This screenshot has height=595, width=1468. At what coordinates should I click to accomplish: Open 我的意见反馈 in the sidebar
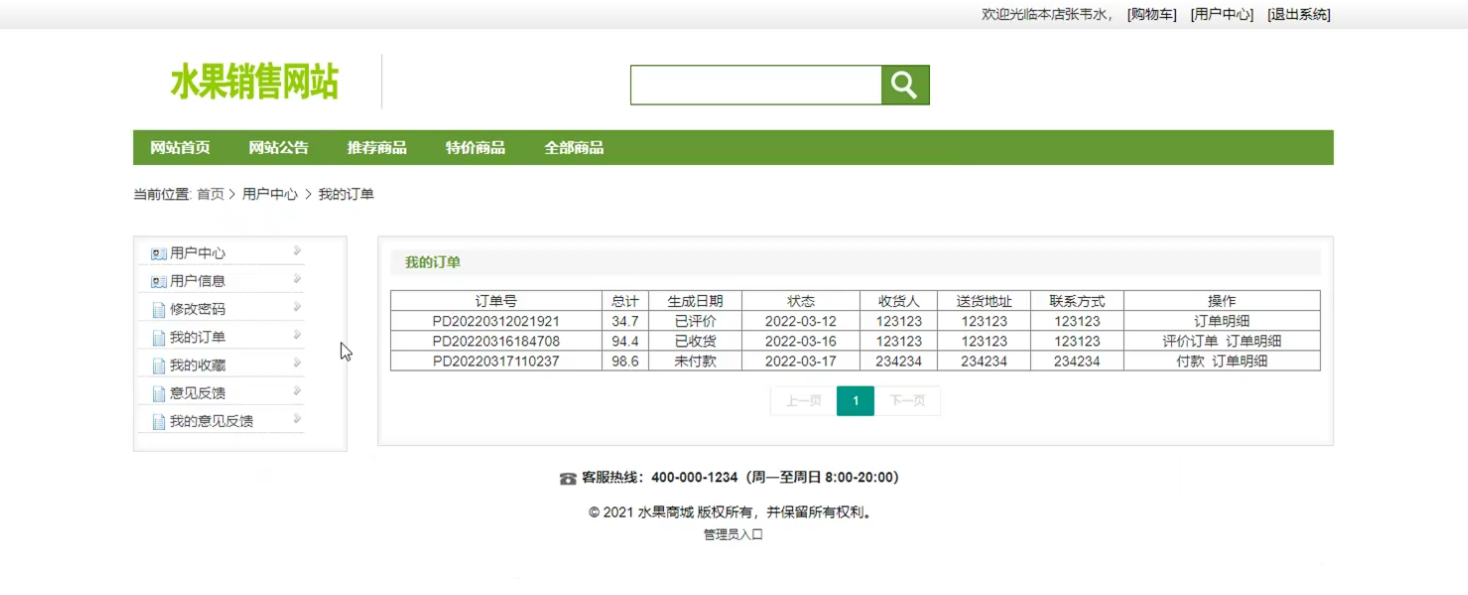coord(212,422)
